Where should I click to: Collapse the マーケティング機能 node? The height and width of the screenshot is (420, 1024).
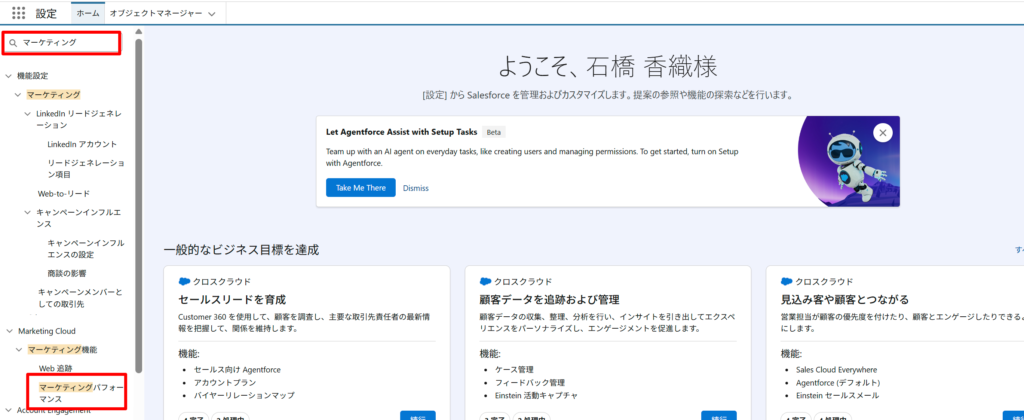(18, 350)
